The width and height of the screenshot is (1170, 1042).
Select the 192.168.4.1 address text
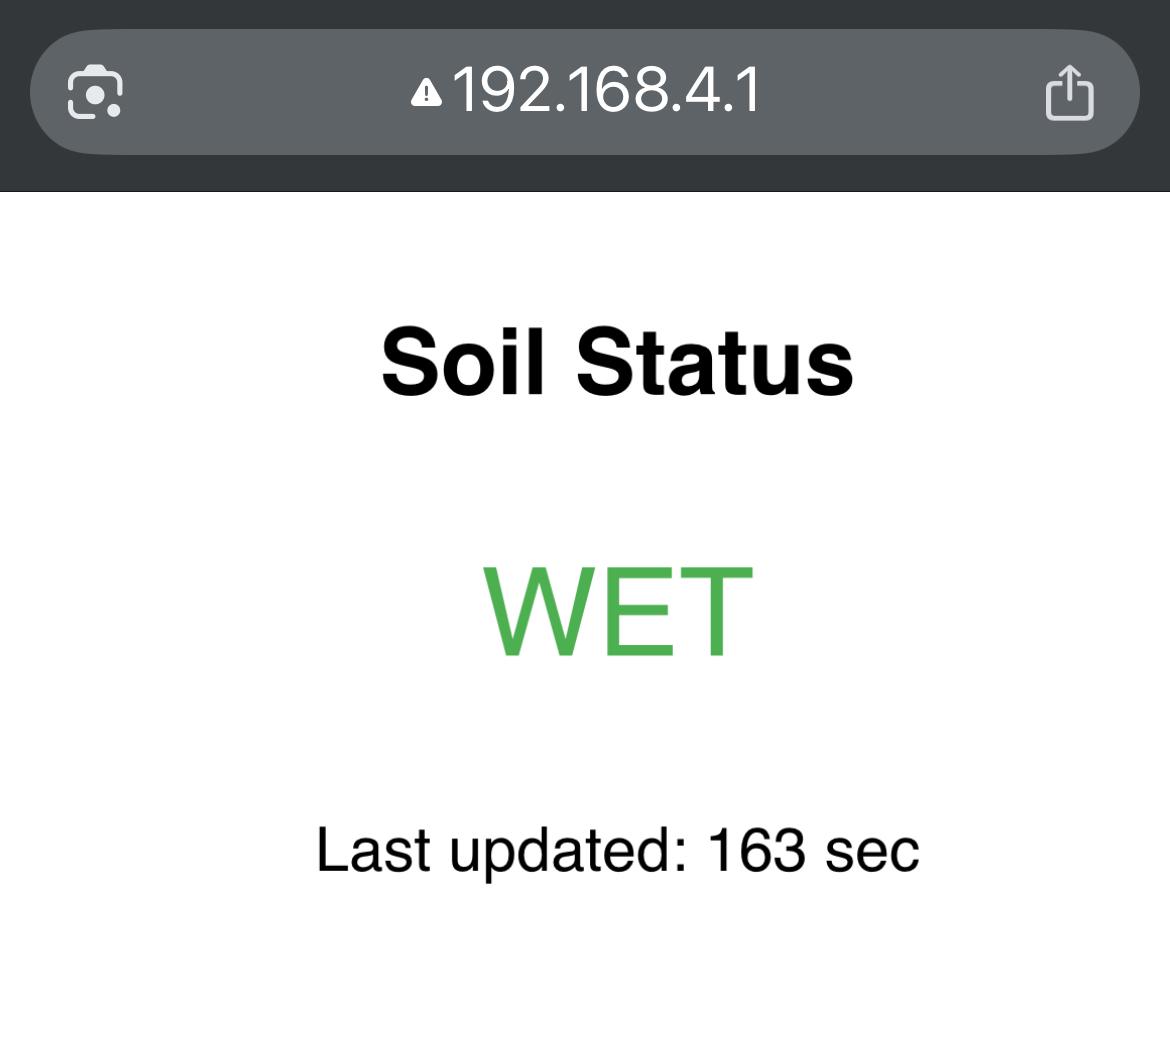tap(606, 90)
